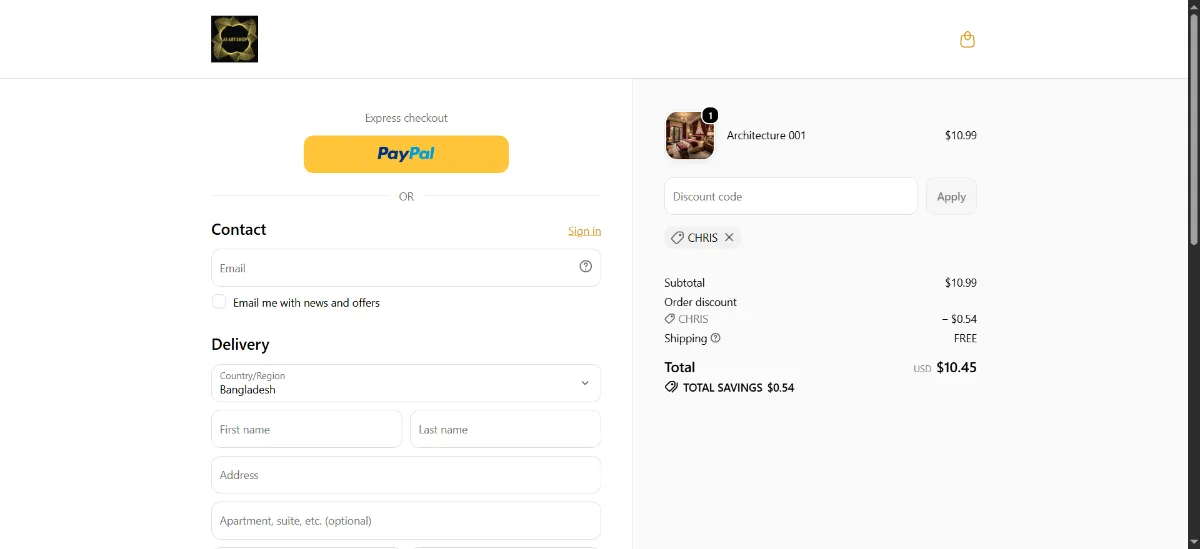Focus the Apartment, suite field
This screenshot has height=549, width=1200.
(406, 521)
